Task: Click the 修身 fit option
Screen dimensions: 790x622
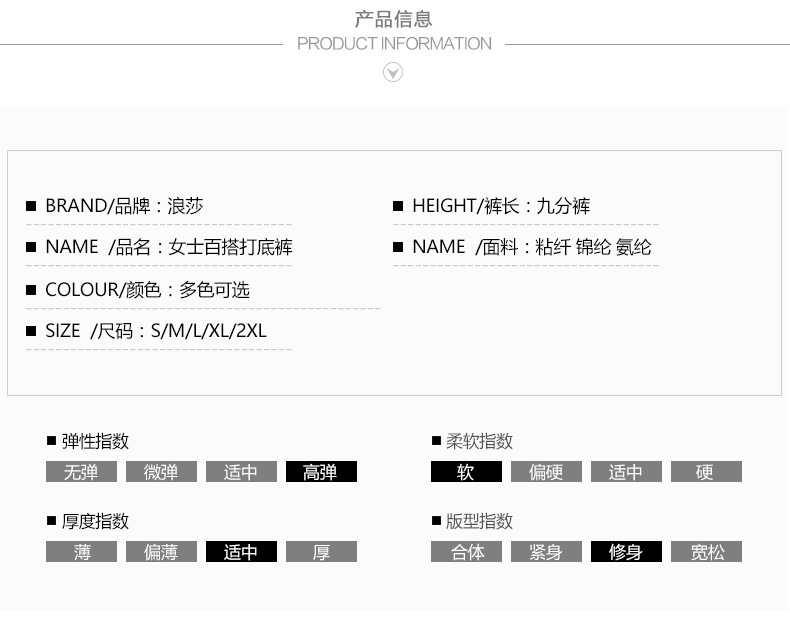Action: (626, 552)
